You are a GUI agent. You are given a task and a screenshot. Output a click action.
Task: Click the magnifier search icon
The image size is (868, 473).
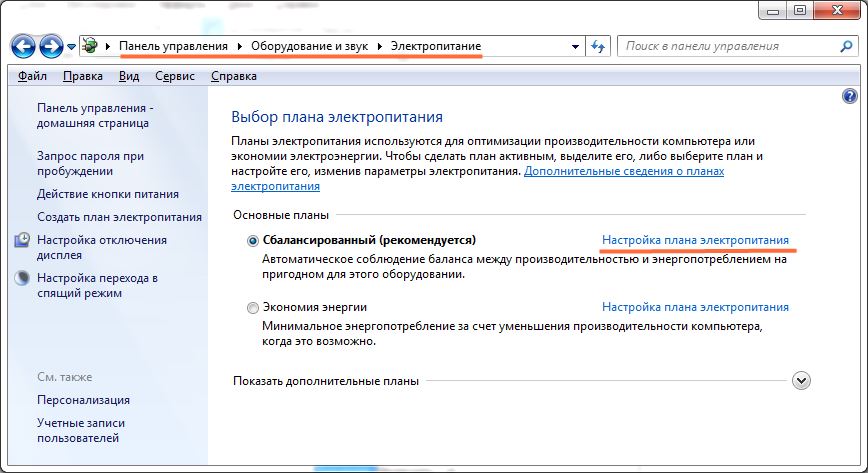(x=846, y=47)
